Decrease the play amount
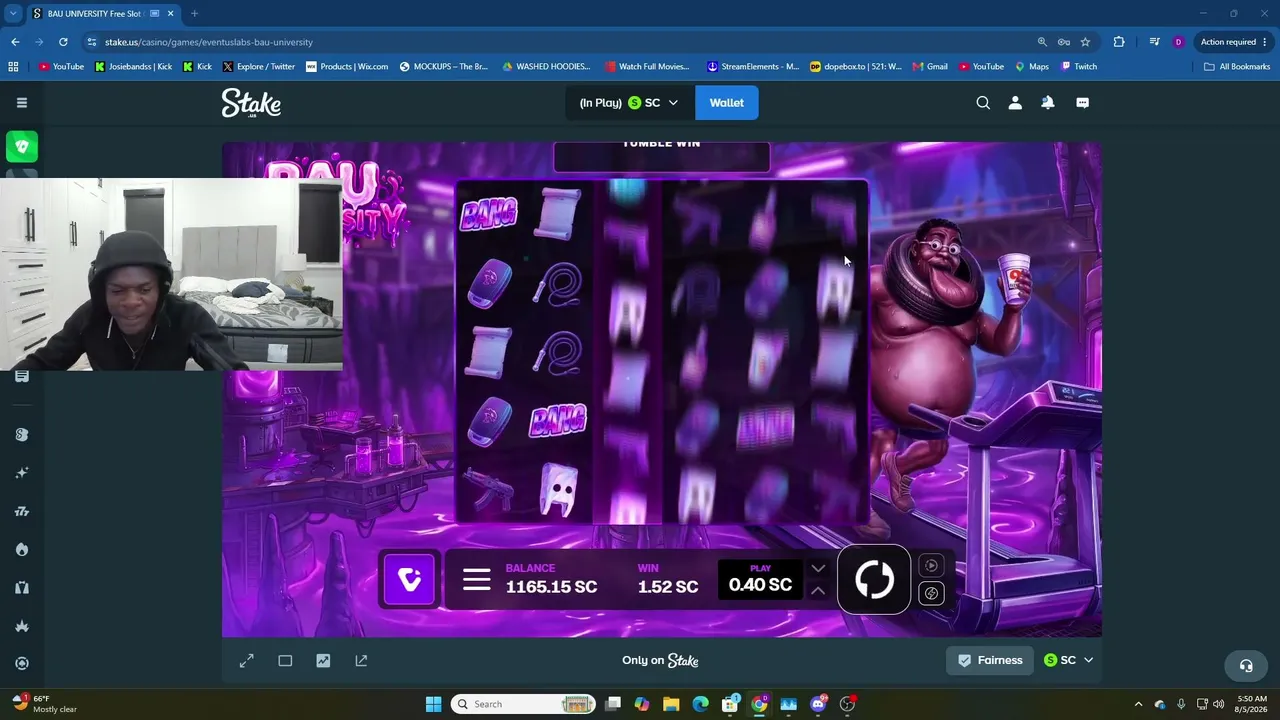The height and width of the screenshot is (720, 1280). (x=818, y=568)
